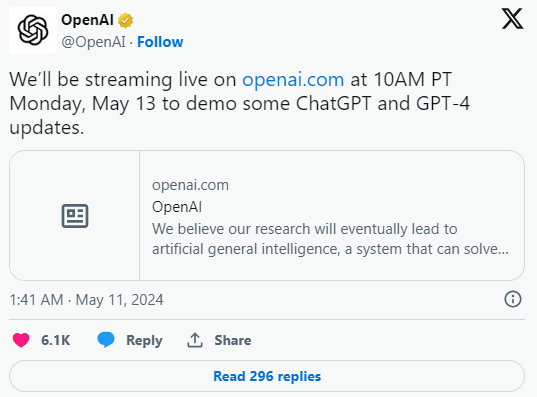Open the openai.com link in the tweet text
537x397 pixels.
[293, 79]
